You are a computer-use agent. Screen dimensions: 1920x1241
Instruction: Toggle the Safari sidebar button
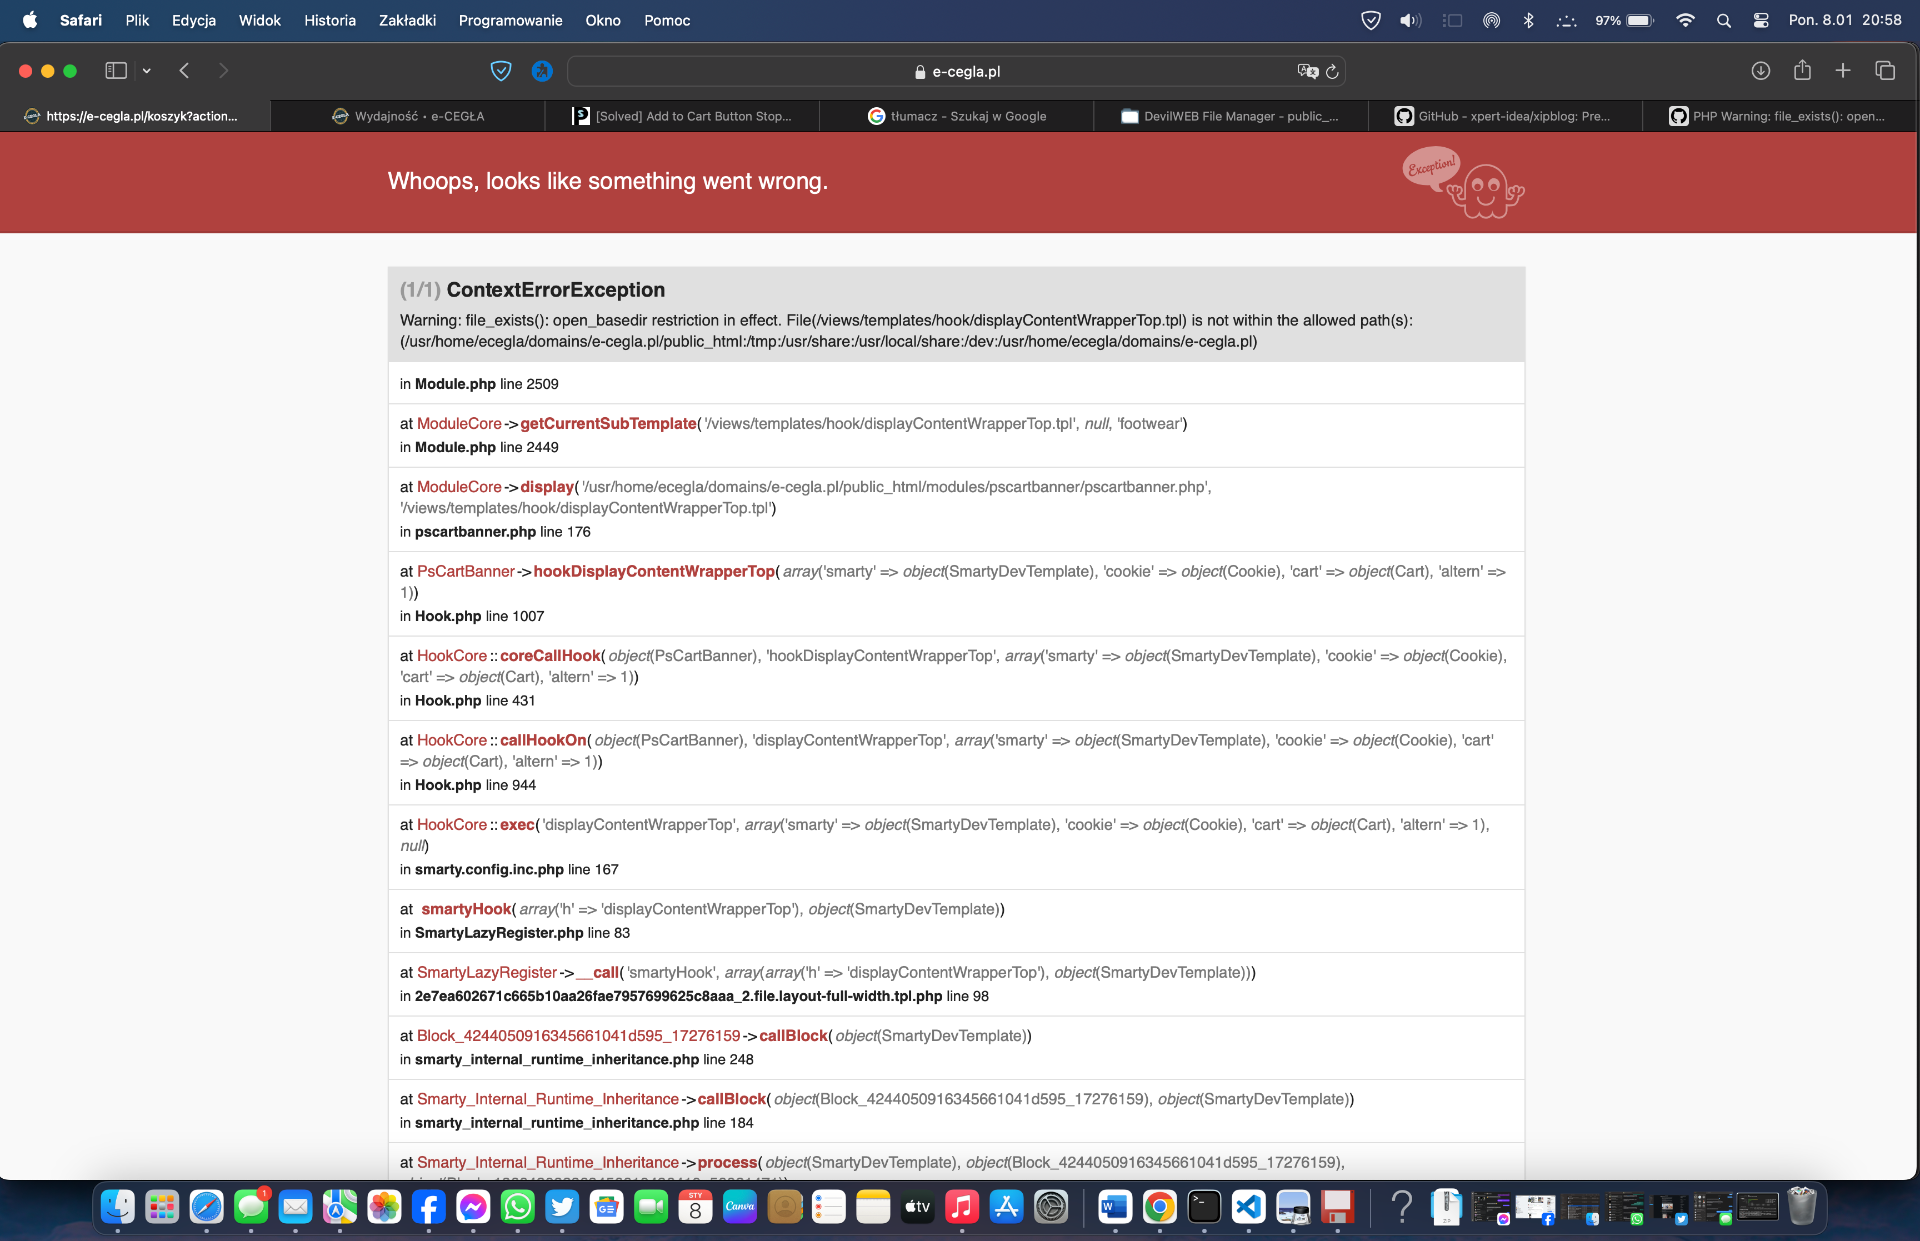coord(116,71)
